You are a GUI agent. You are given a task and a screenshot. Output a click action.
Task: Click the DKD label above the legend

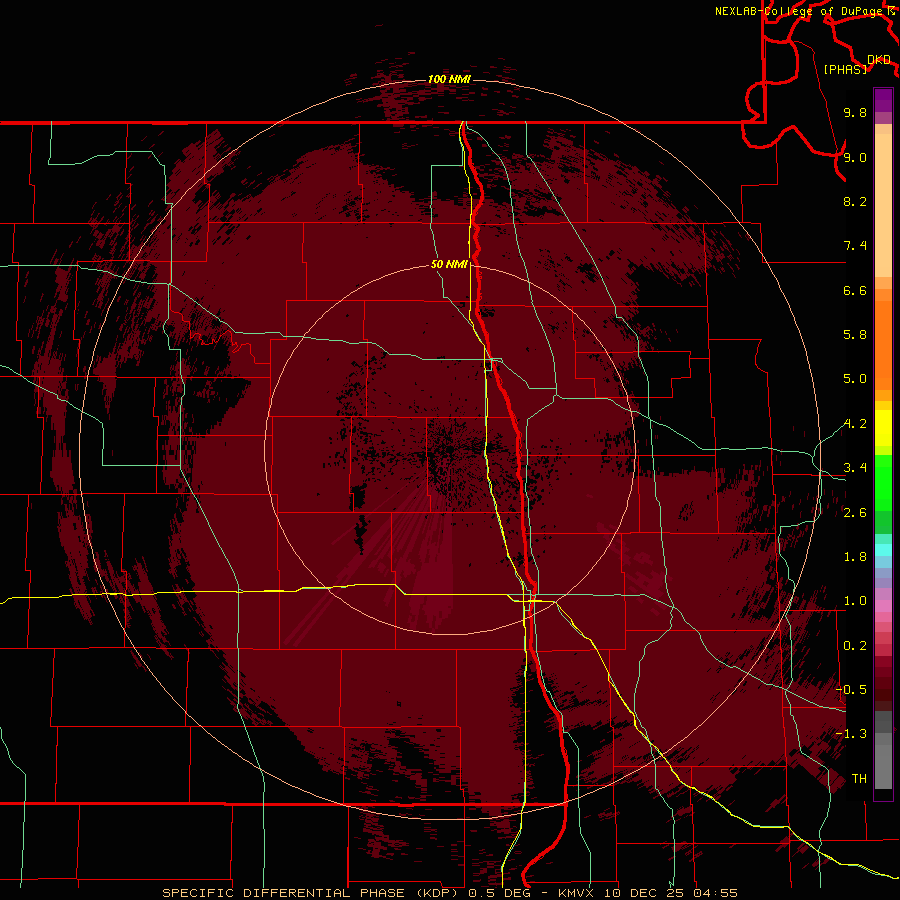(879, 60)
